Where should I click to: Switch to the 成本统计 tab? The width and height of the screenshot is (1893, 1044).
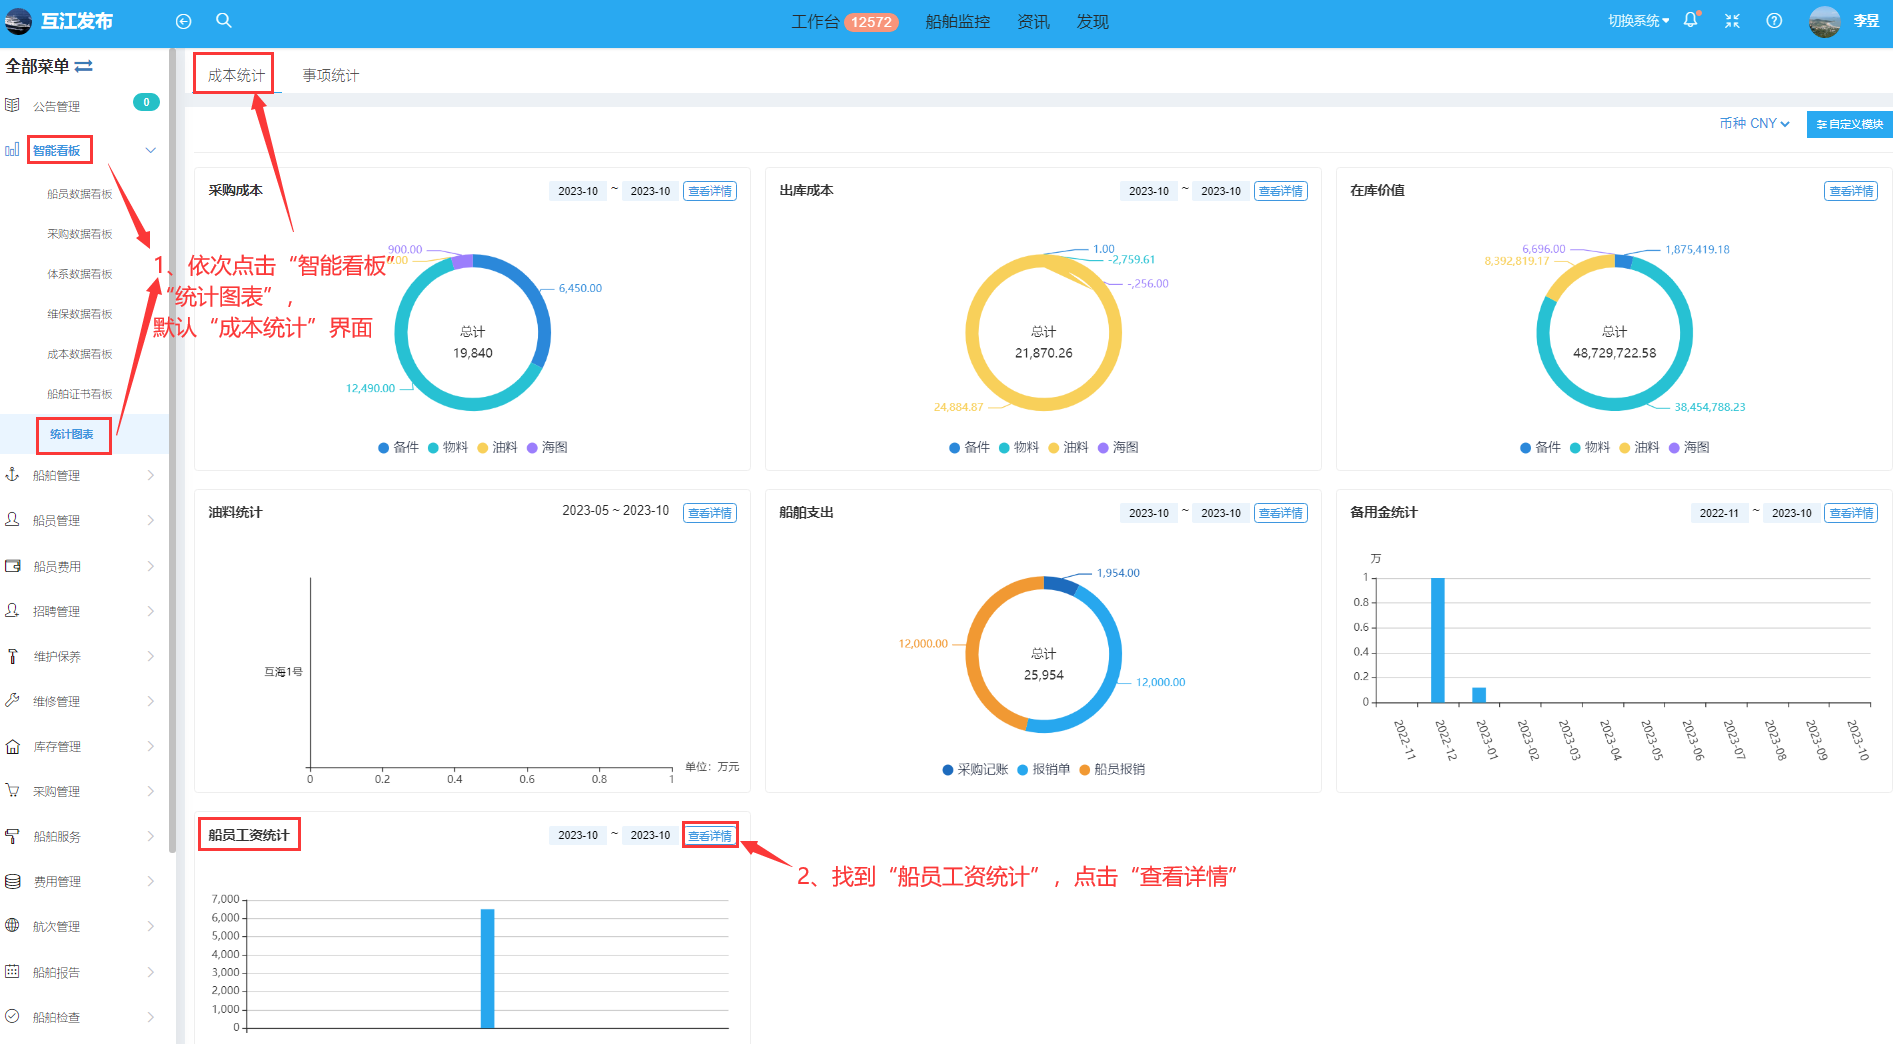[x=236, y=75]
